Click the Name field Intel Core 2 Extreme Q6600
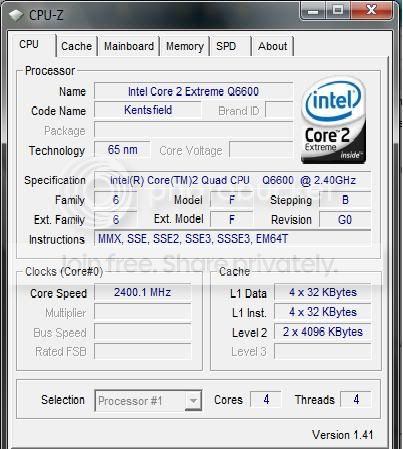403x449 pixels. tap(194, 91)
